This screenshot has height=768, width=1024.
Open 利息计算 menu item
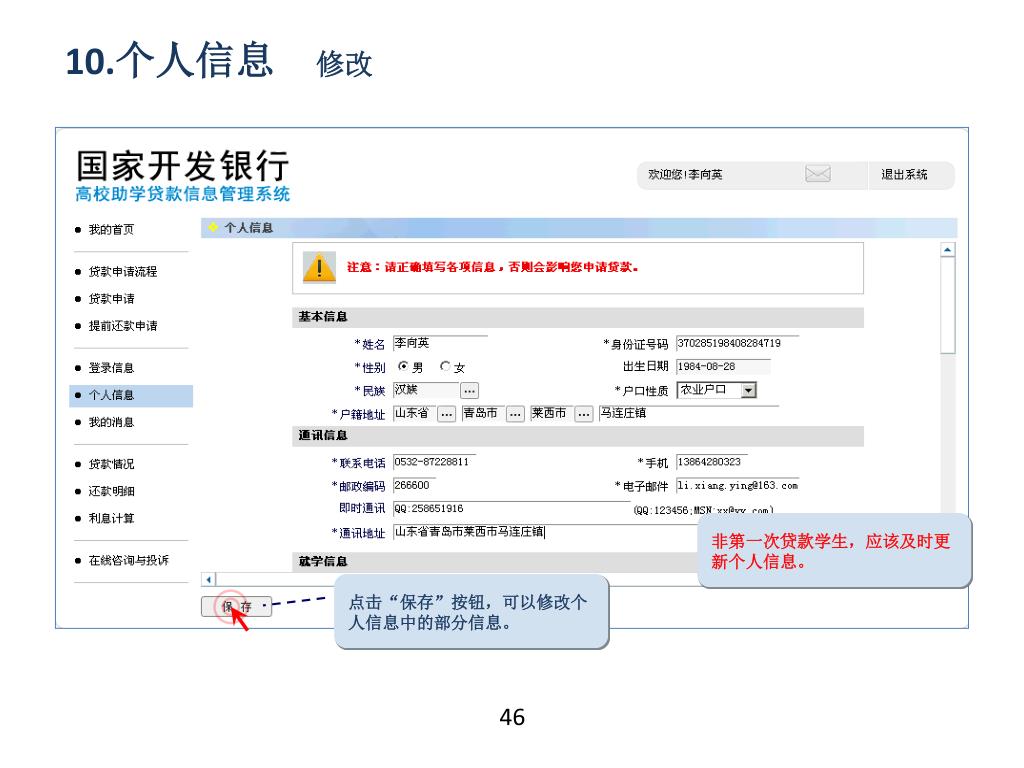point(111,519)
